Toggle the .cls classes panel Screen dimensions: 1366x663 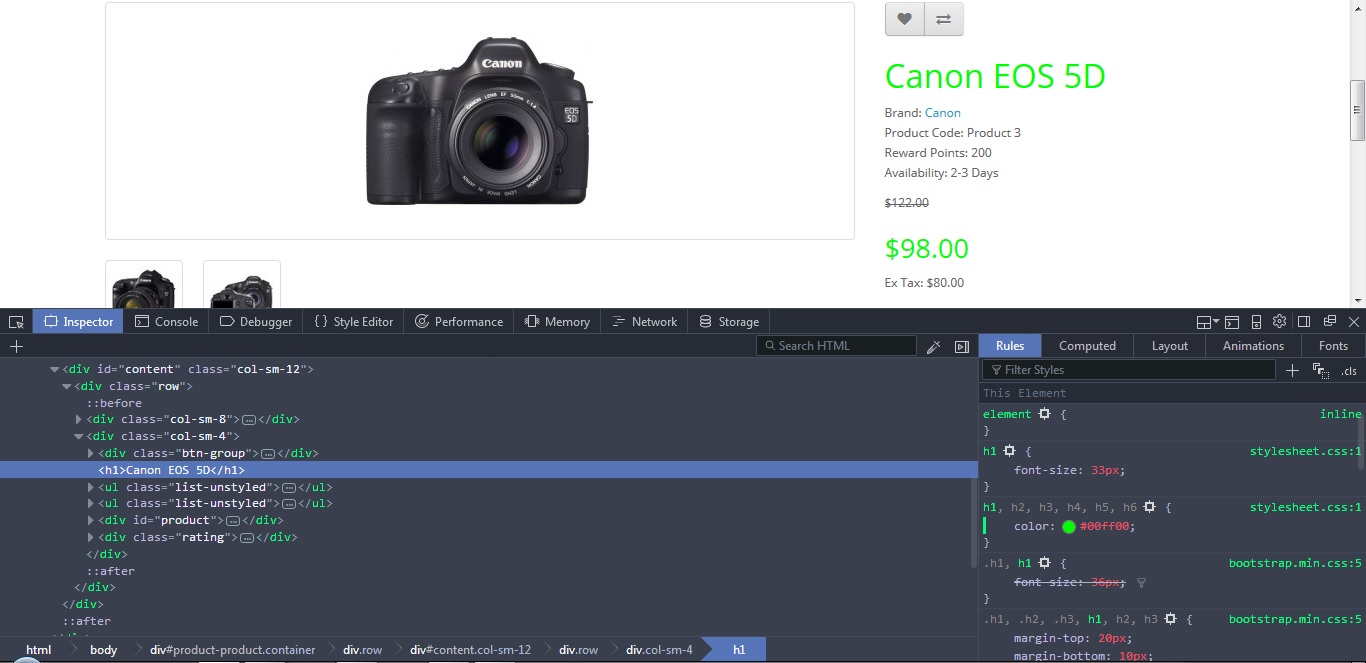(1350, 371)
